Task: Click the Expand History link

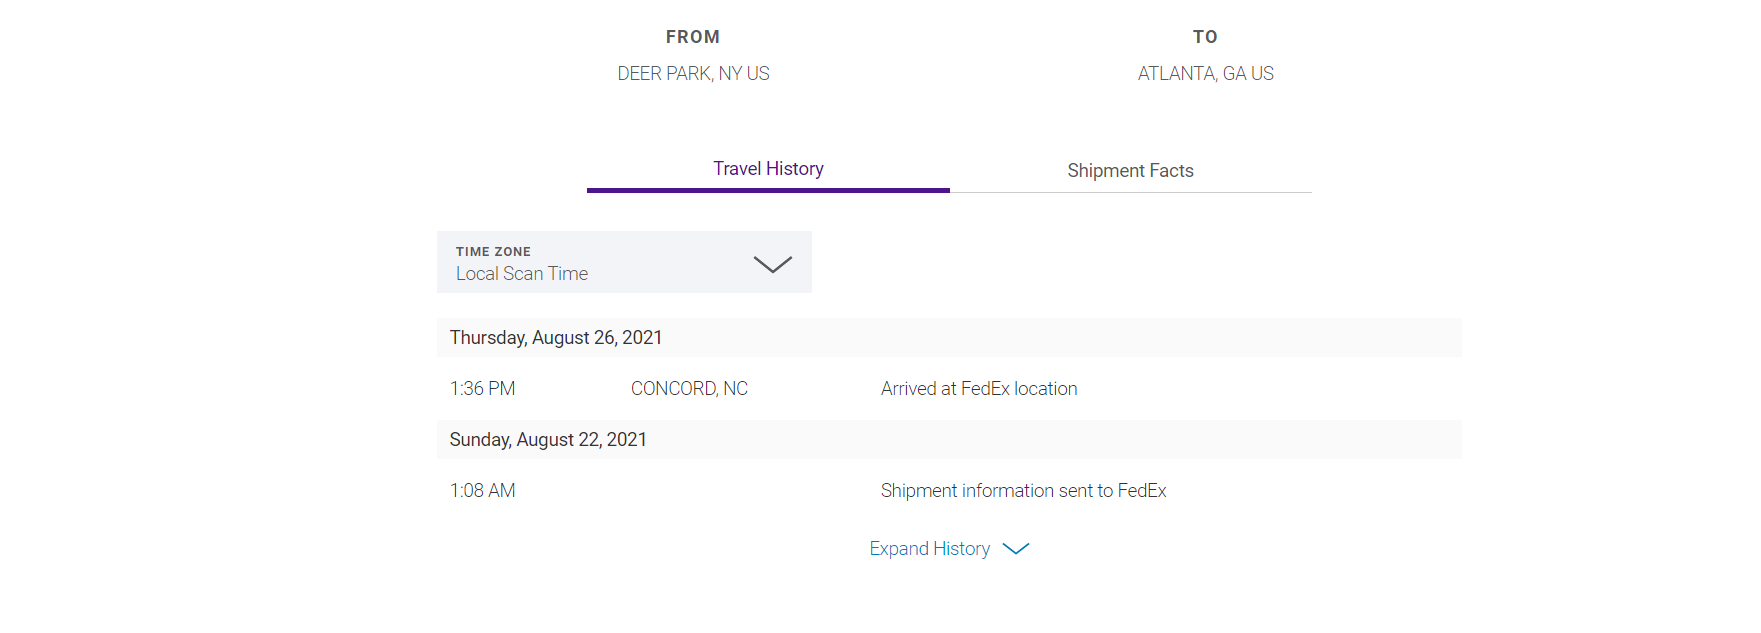Action: coord(929,549)
